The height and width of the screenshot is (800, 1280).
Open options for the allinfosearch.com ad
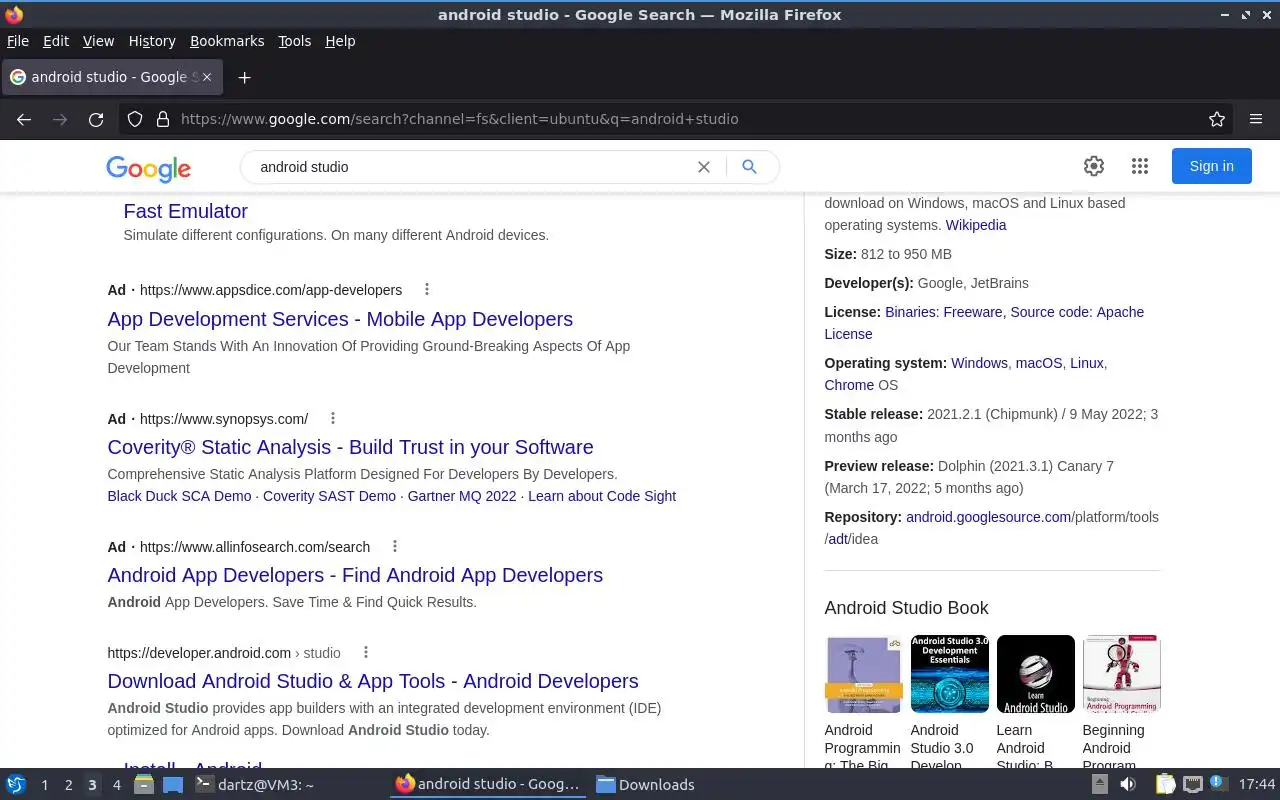pyautogui.click(x=395, y=546)
